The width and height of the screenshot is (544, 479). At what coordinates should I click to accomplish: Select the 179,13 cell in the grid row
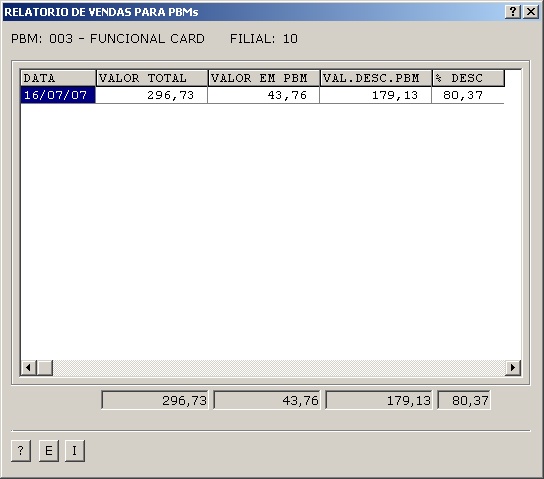coord(376,95)
